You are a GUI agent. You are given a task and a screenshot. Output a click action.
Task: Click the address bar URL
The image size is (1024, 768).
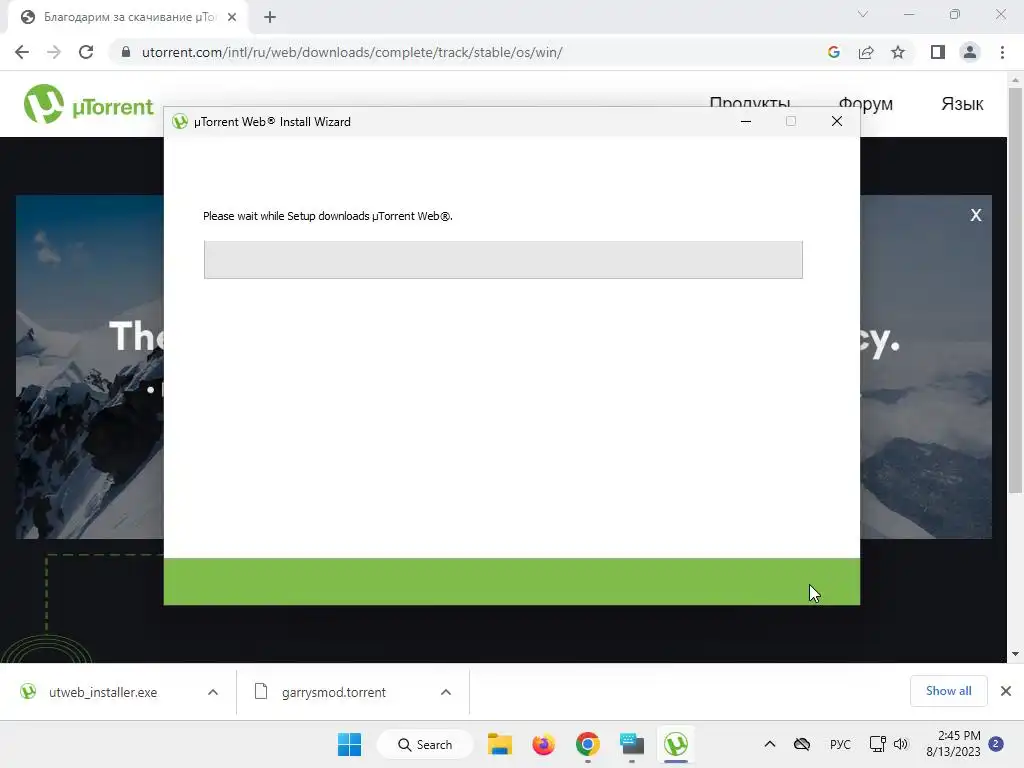[x=352, y=52]
